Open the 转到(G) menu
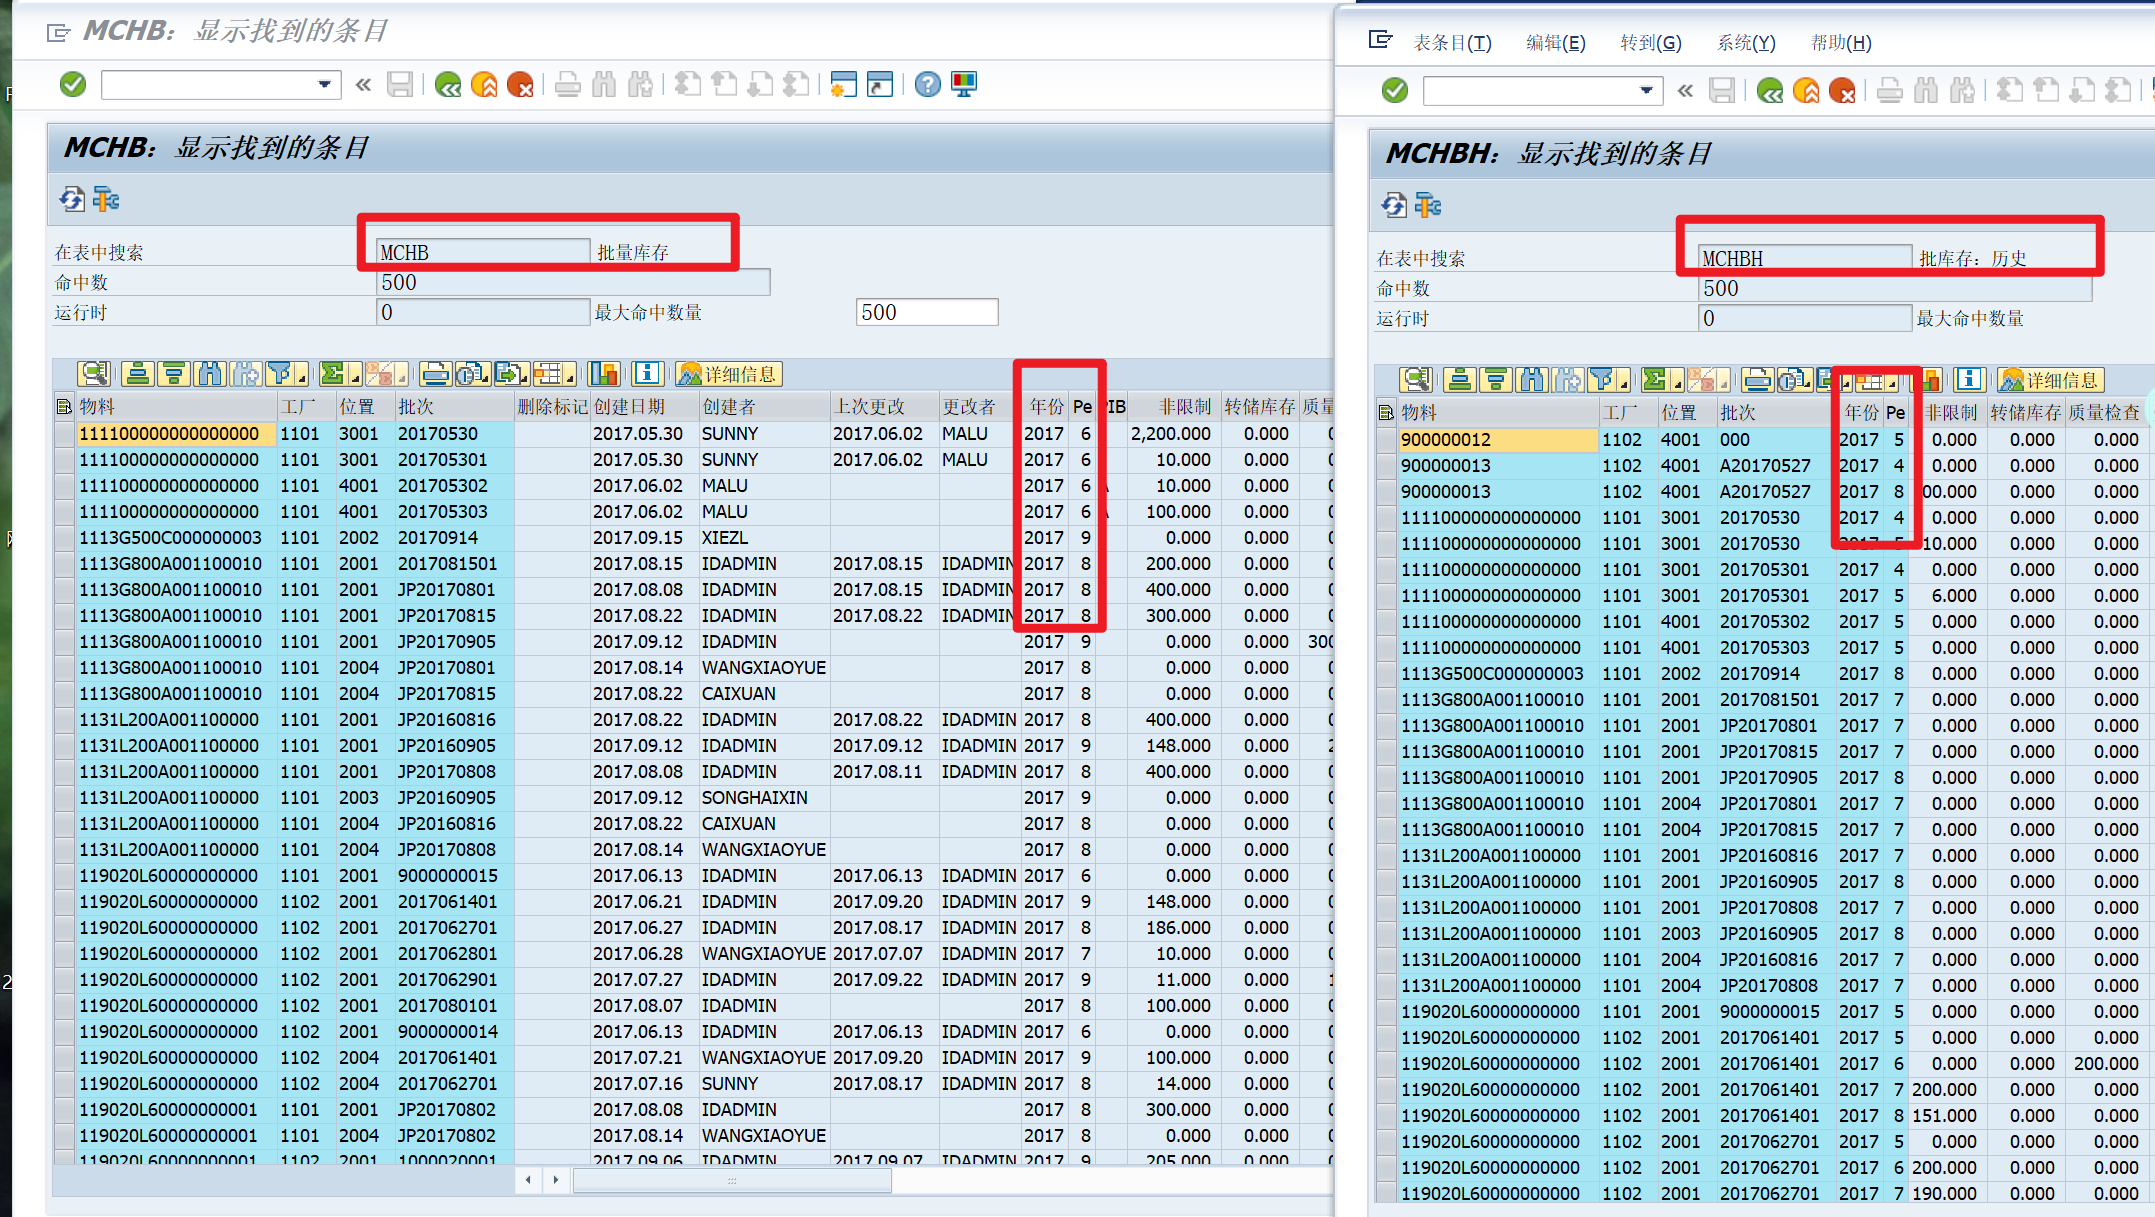This screenshot has width=2155, height=1217. pos(1650,43)
